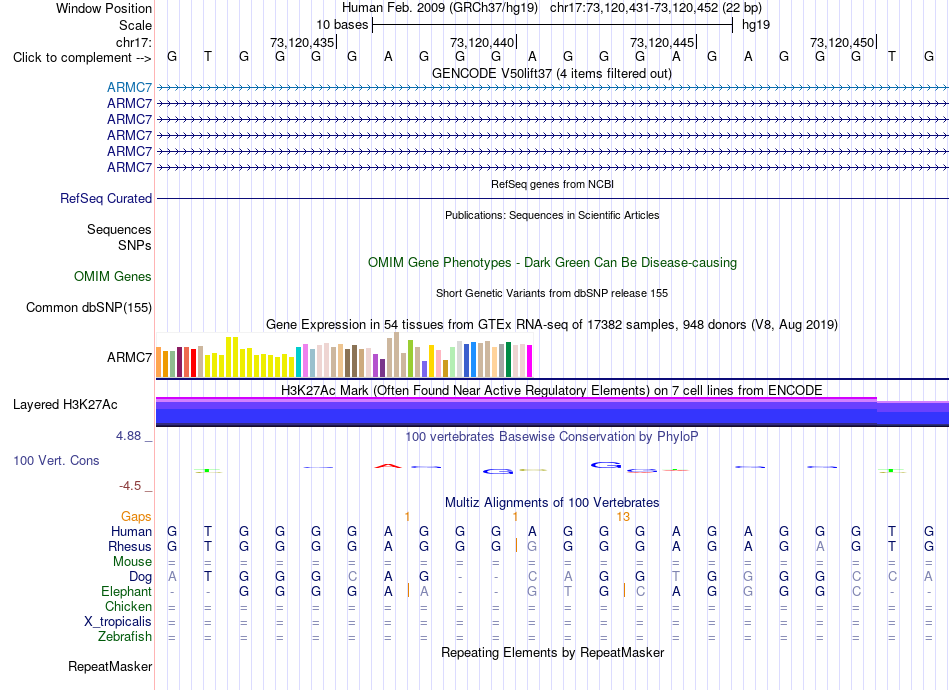Click the -4.5 PhyloP lower scale value
The image size is (950, 690).
point(130,486)
